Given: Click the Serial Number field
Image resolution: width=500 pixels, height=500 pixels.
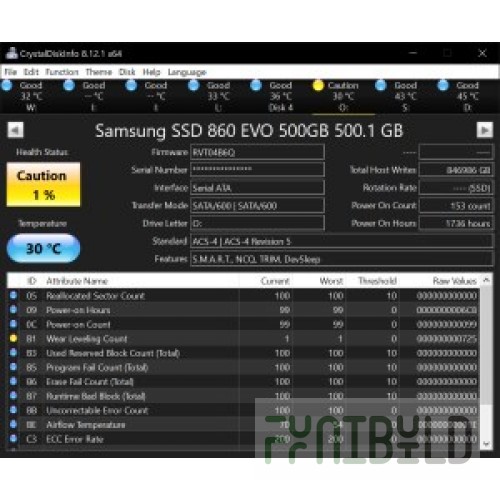Looking at the screenshot, I should pyautogui.click(x=257, y=170).
